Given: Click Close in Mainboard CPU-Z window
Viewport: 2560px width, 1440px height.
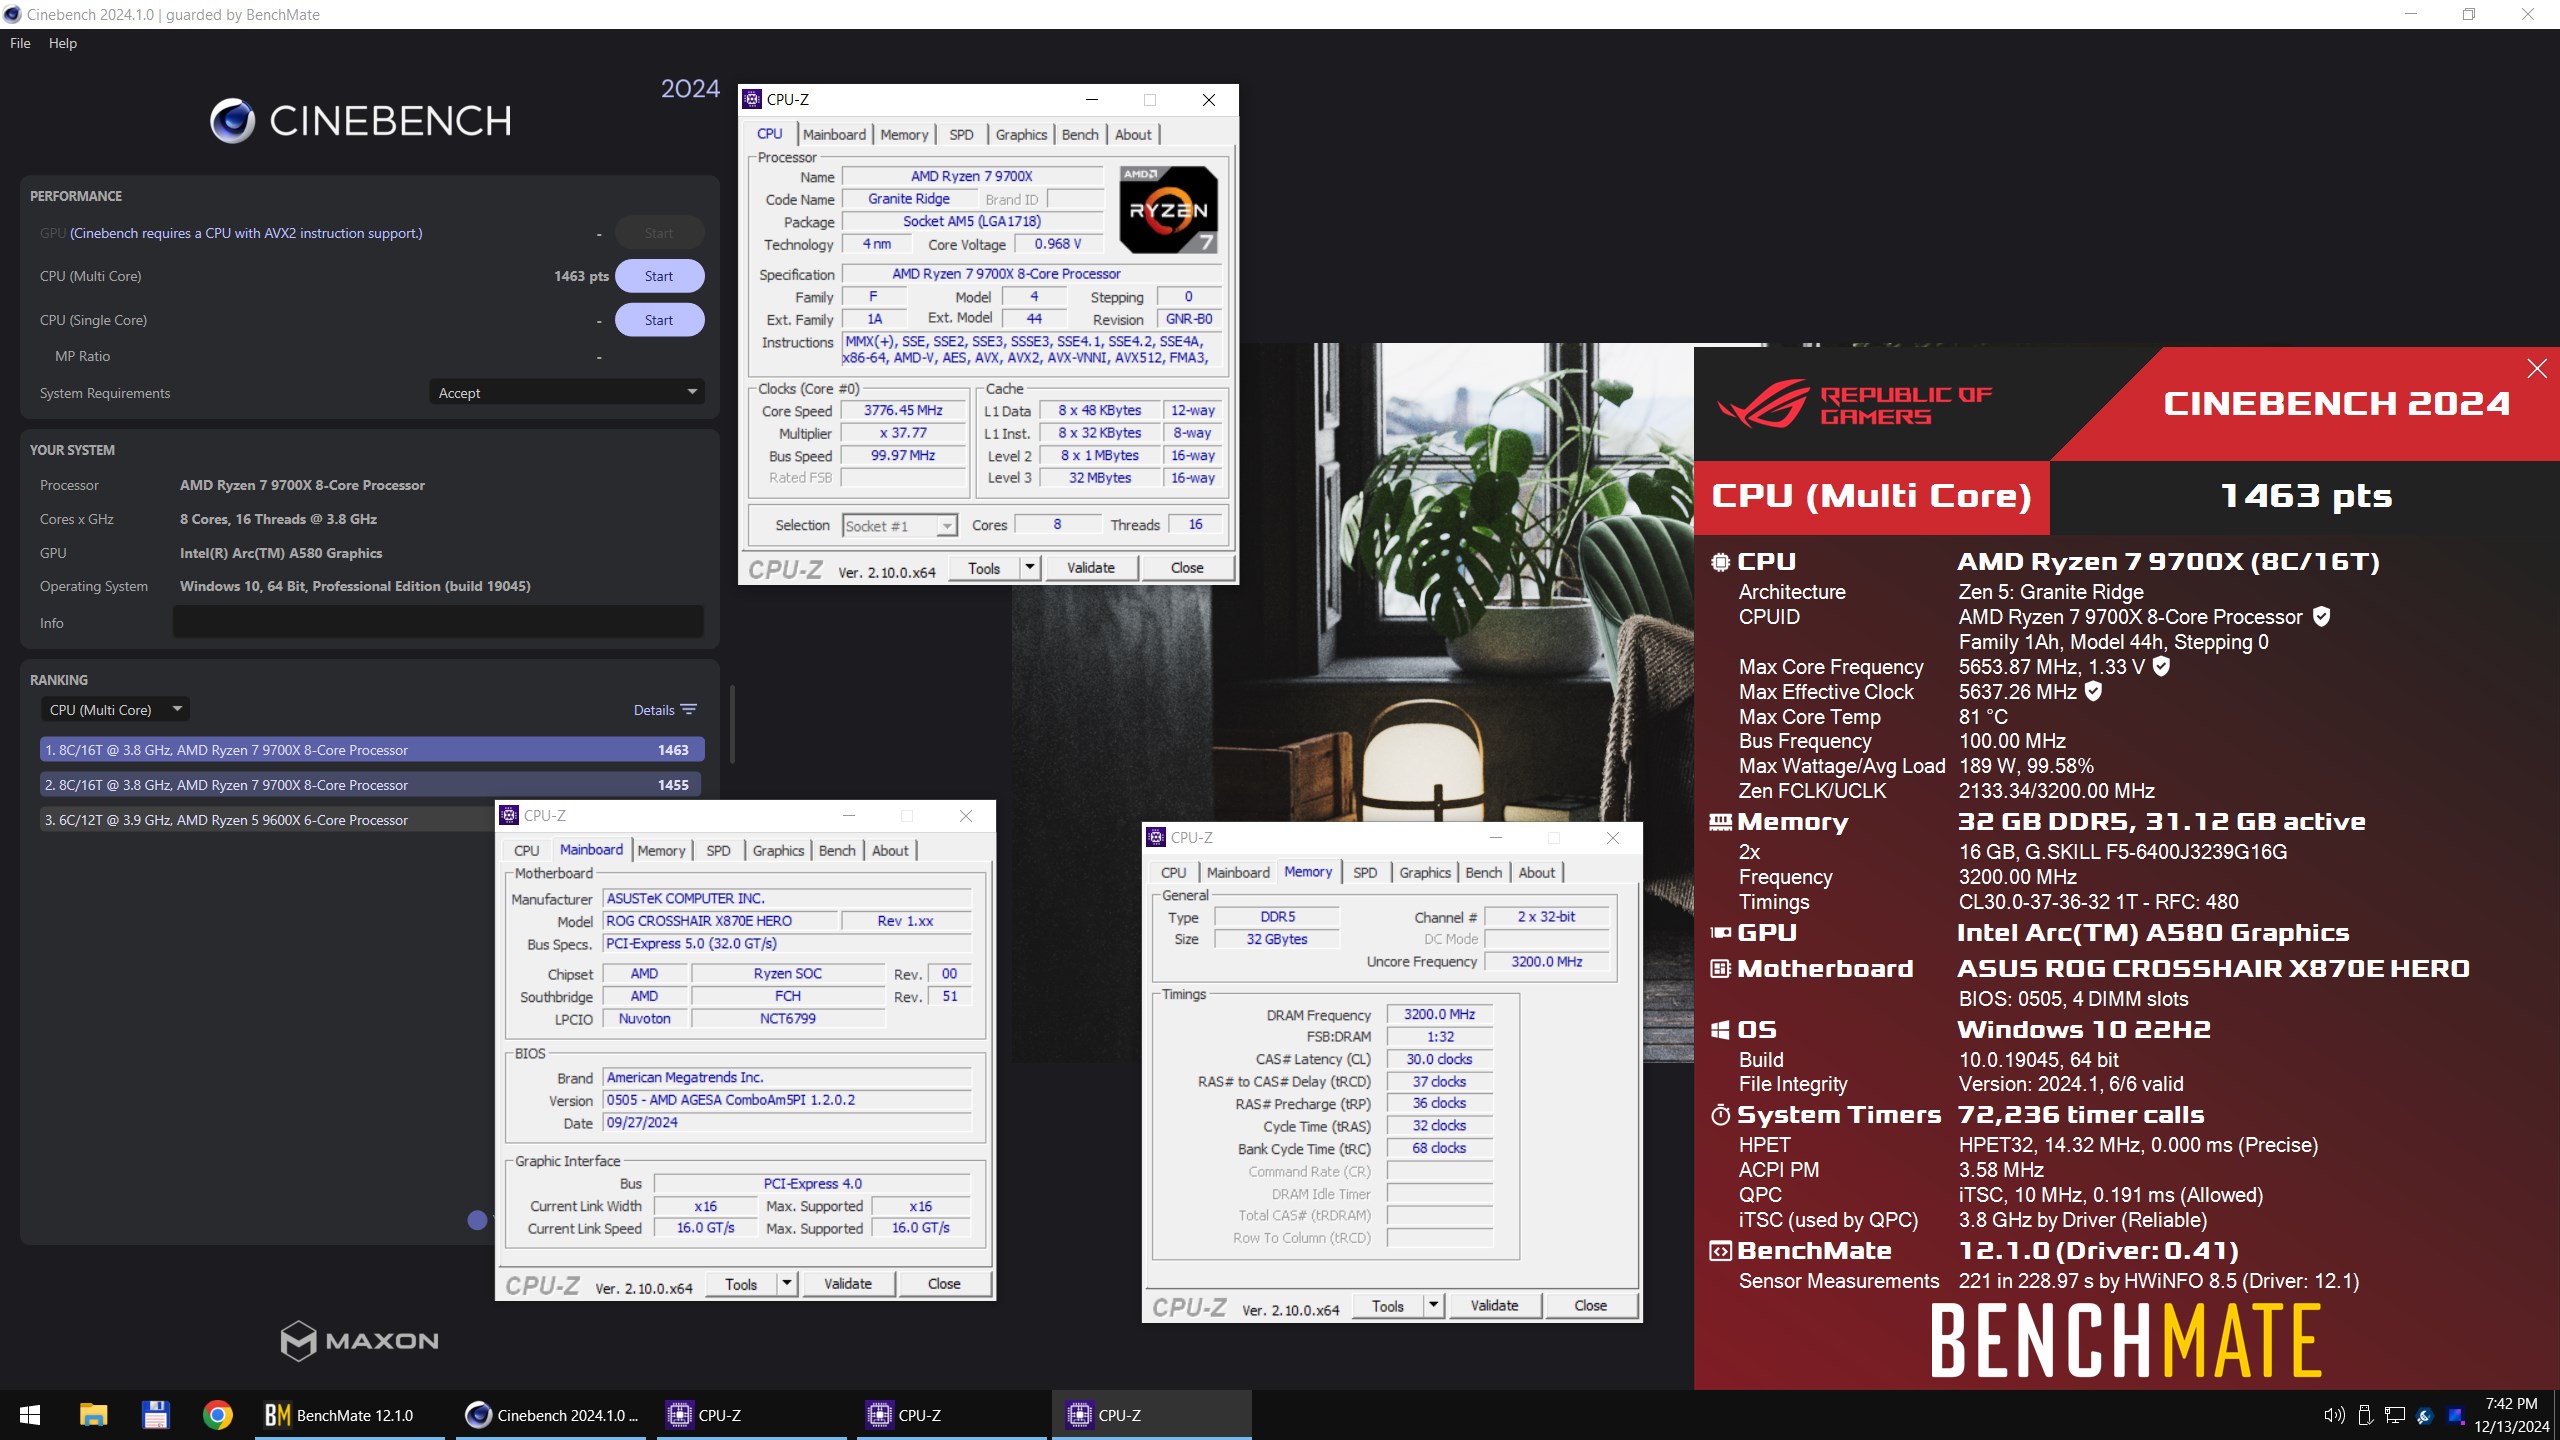Looking at the screenshot, I should 944,1284.
